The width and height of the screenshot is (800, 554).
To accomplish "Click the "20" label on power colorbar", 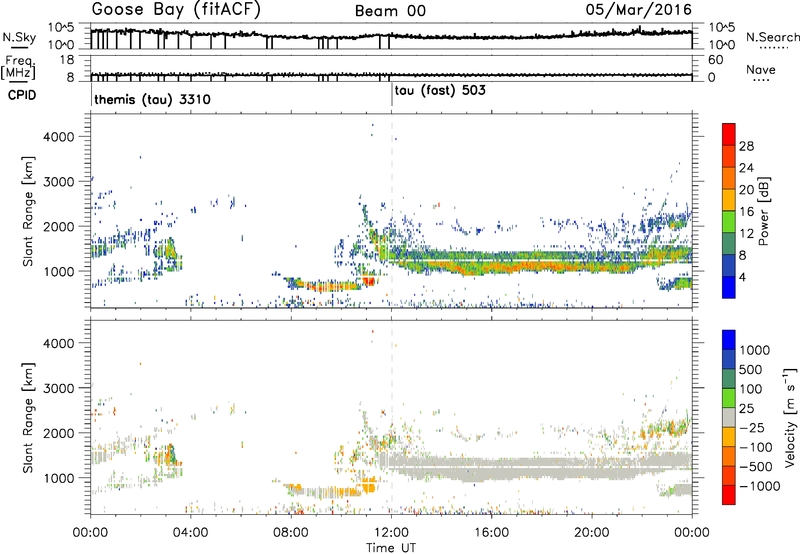I will [746, 190].
